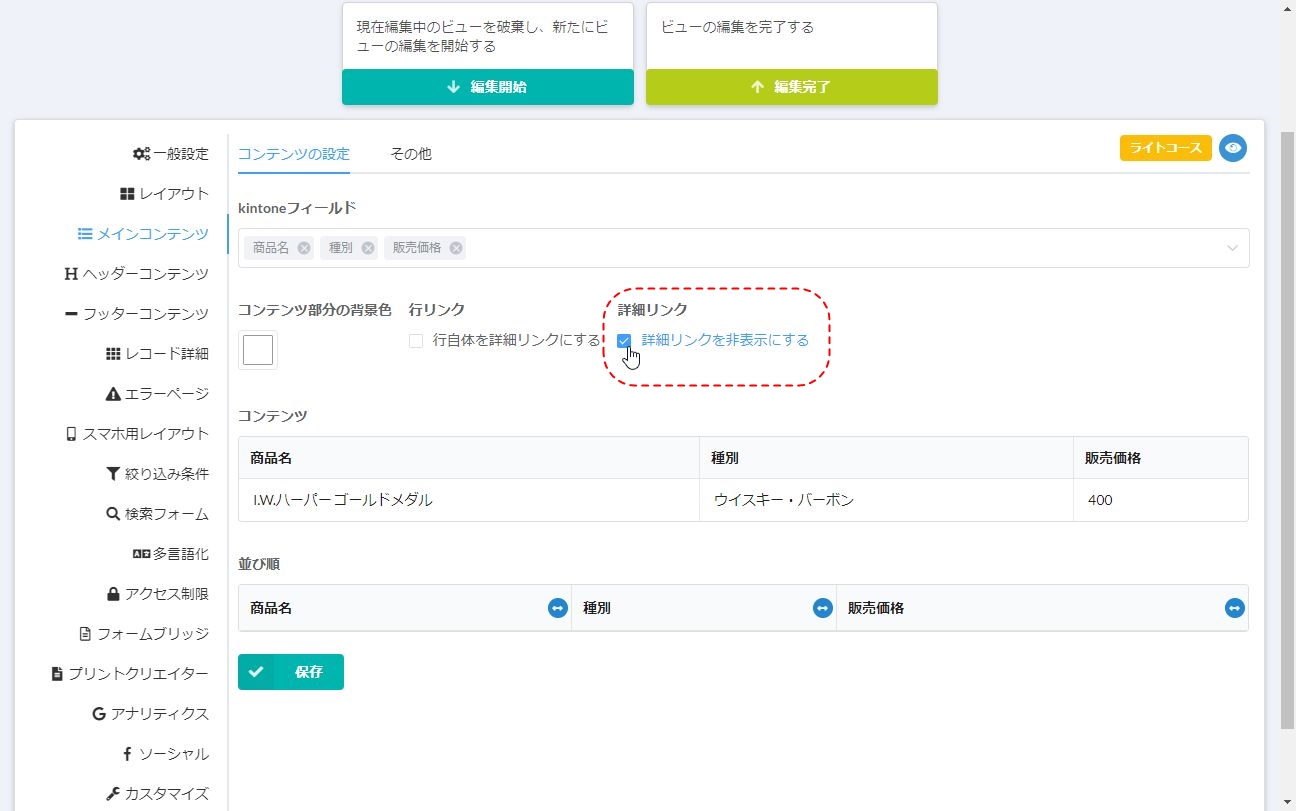
Task: Click the resize handle on 商品名 column
Action: tap(558, 608)
